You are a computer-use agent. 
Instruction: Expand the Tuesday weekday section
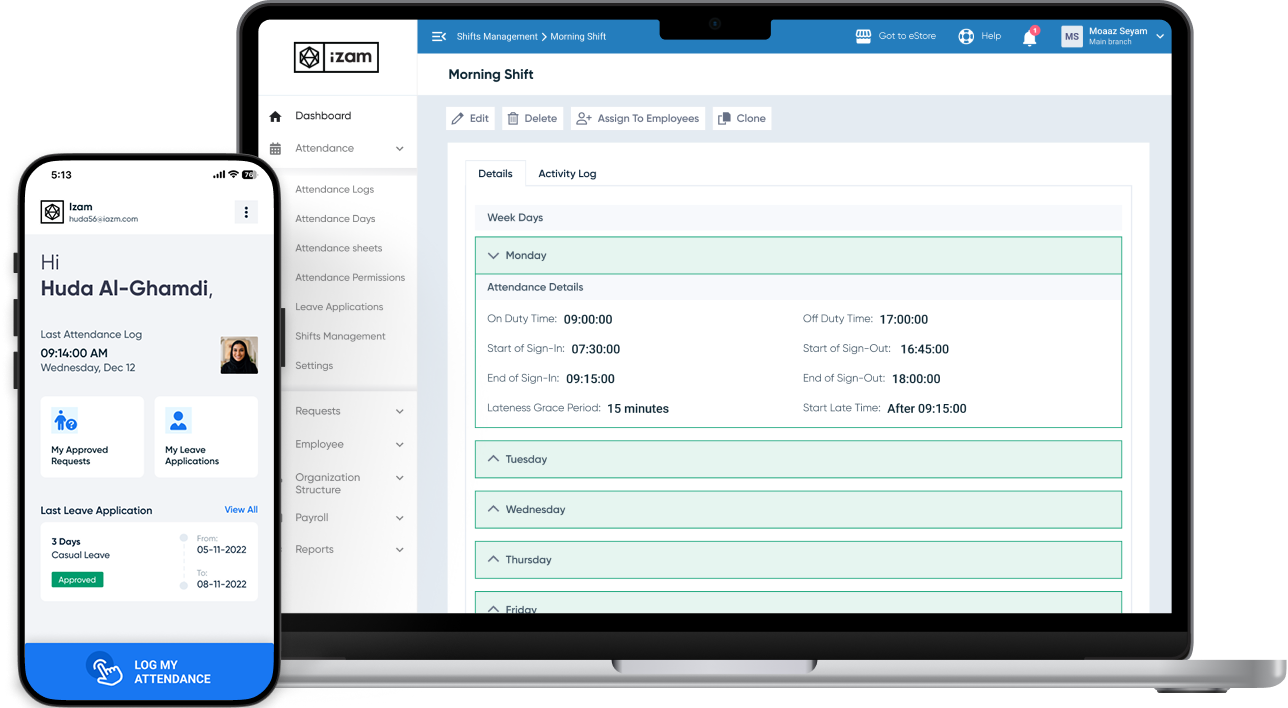pos(493,459)
